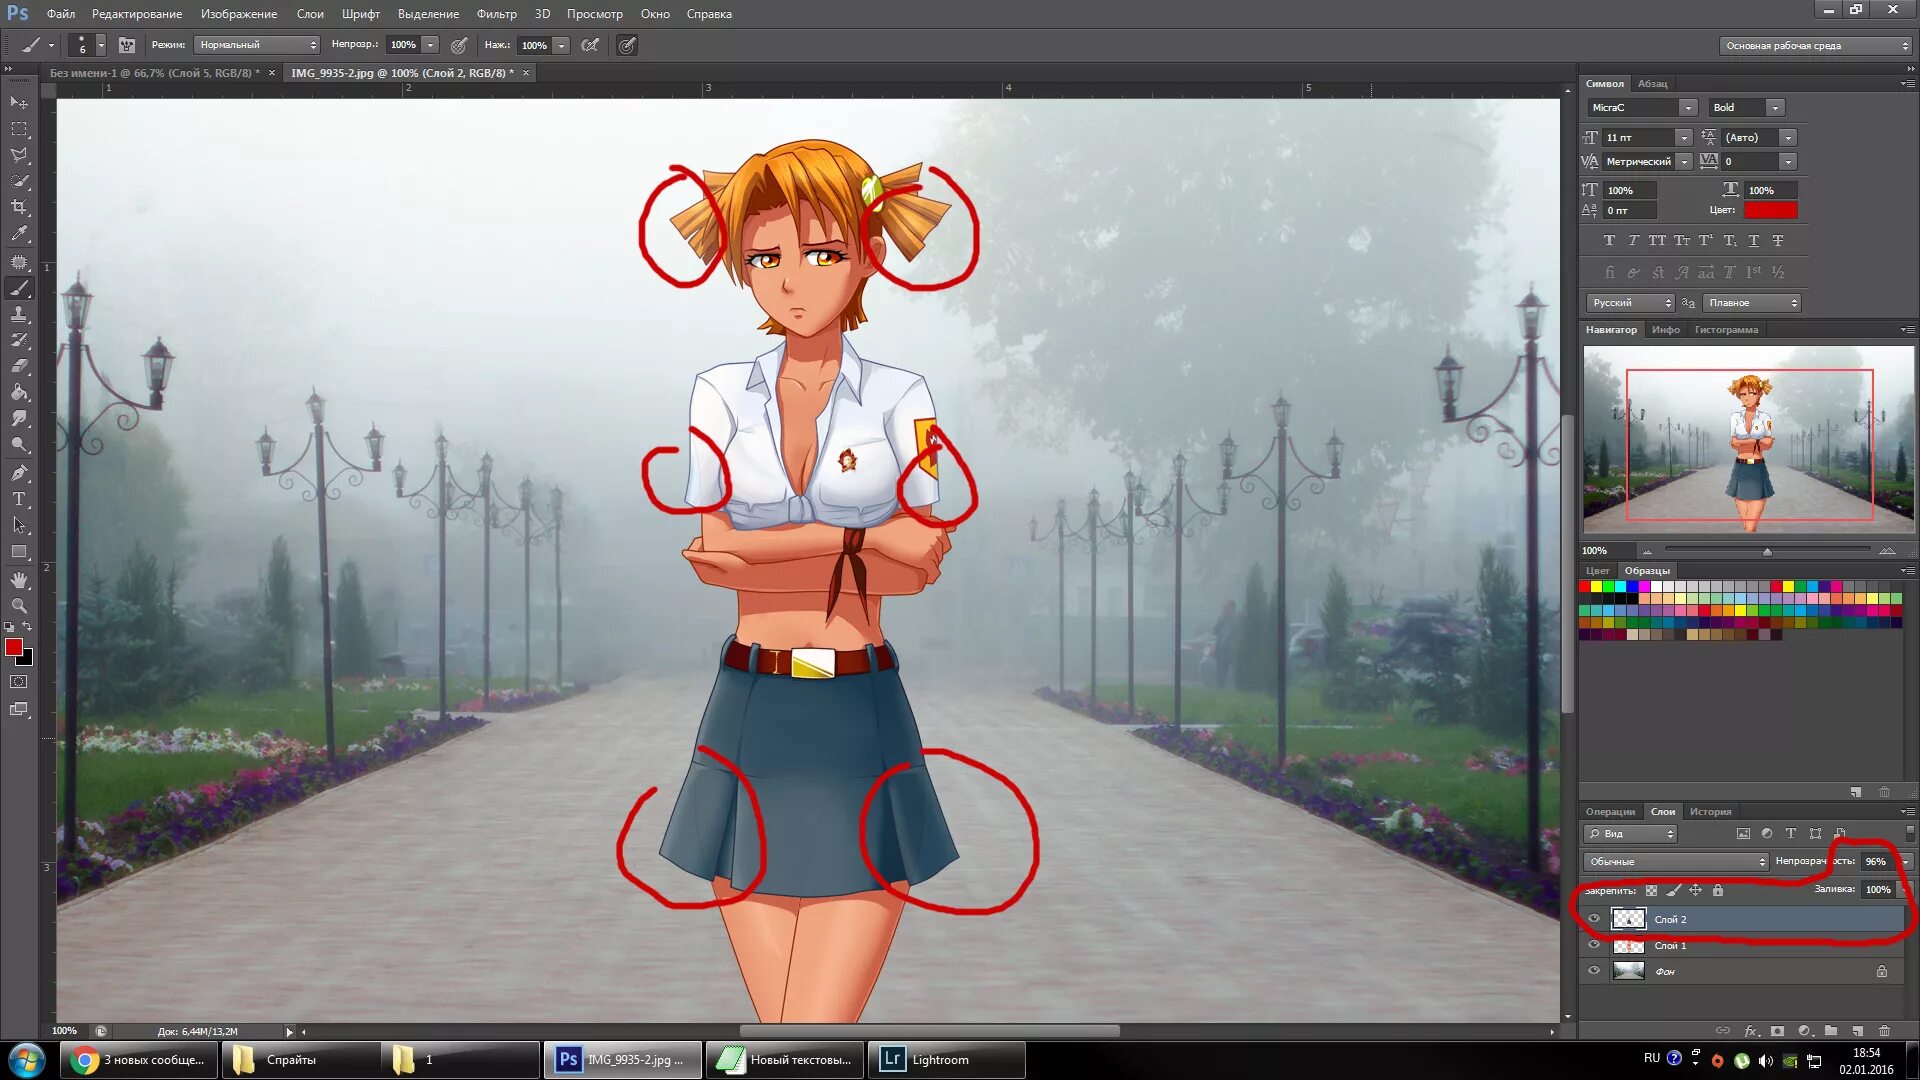
Task: Click the Windows Start button
Action: pos(27,1060)
